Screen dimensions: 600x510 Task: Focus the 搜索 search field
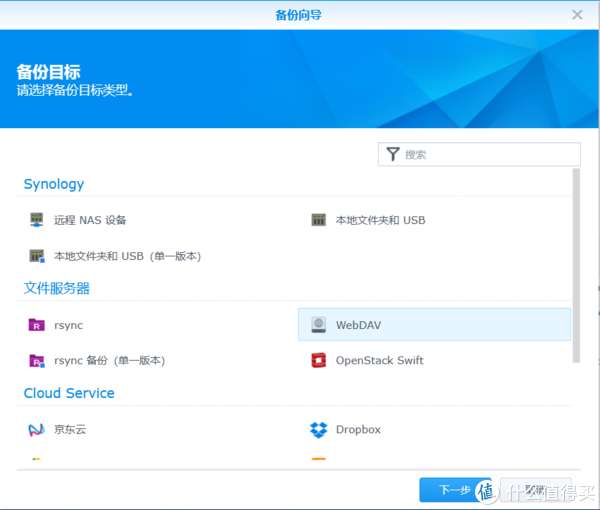(479, 154)
